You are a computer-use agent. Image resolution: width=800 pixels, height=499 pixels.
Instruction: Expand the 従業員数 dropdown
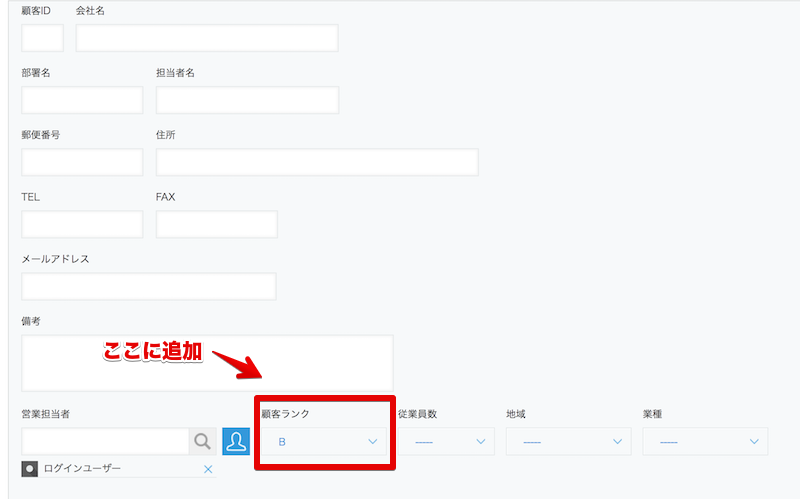coord(446,441)
